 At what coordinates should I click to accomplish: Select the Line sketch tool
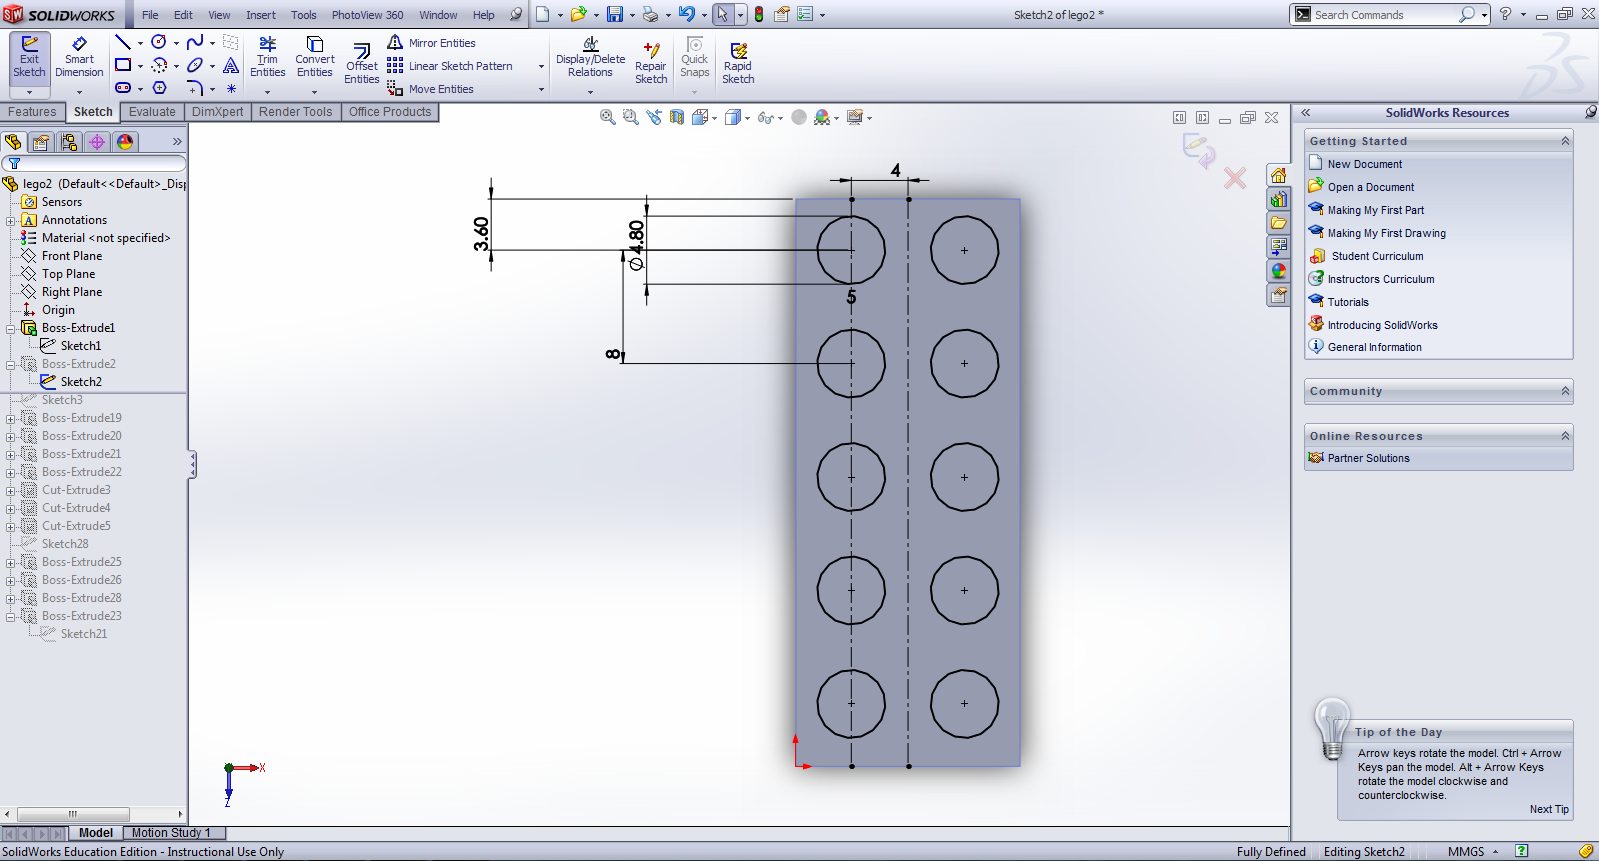(123, 42)
